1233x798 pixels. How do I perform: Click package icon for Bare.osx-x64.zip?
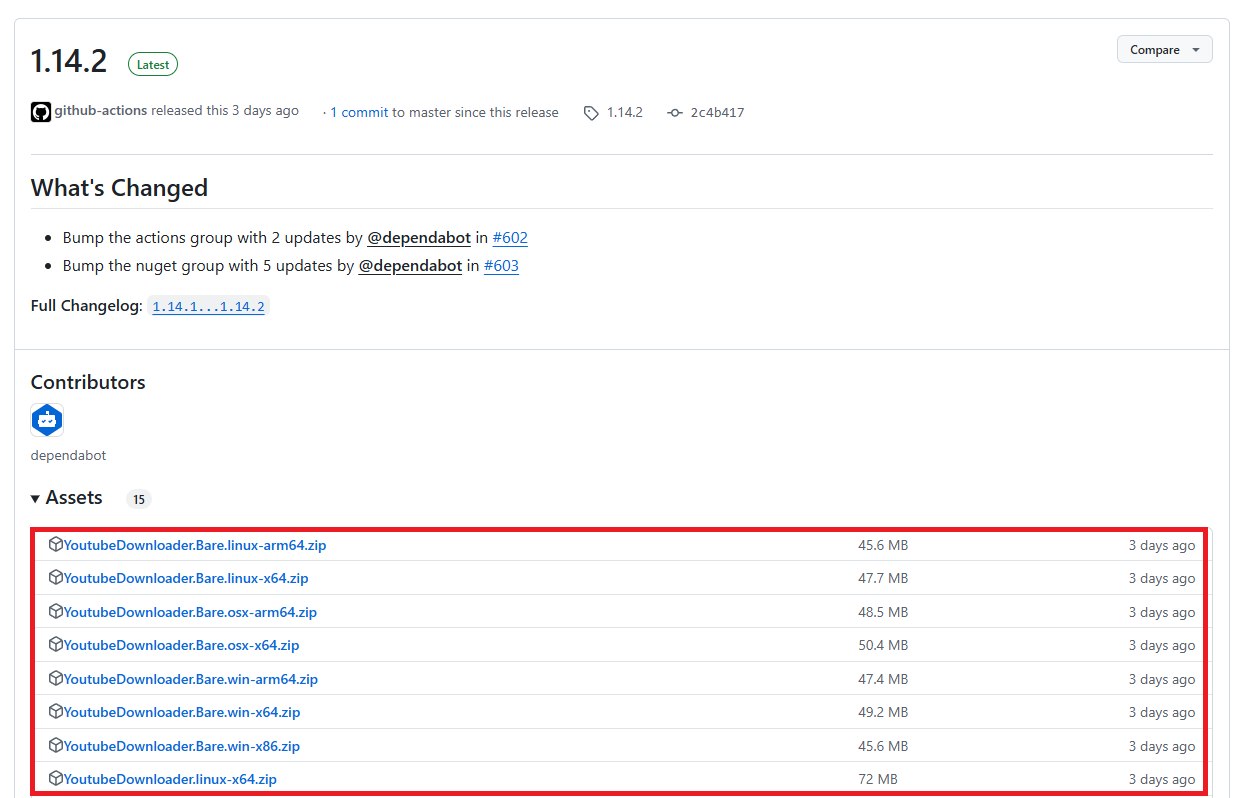[56, 645]
